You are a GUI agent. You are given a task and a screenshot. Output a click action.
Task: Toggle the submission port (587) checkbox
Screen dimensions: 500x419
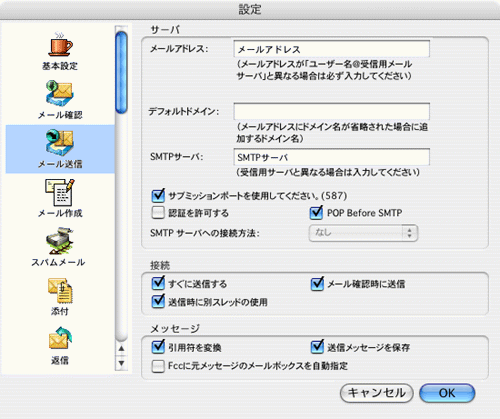(158, 196)
